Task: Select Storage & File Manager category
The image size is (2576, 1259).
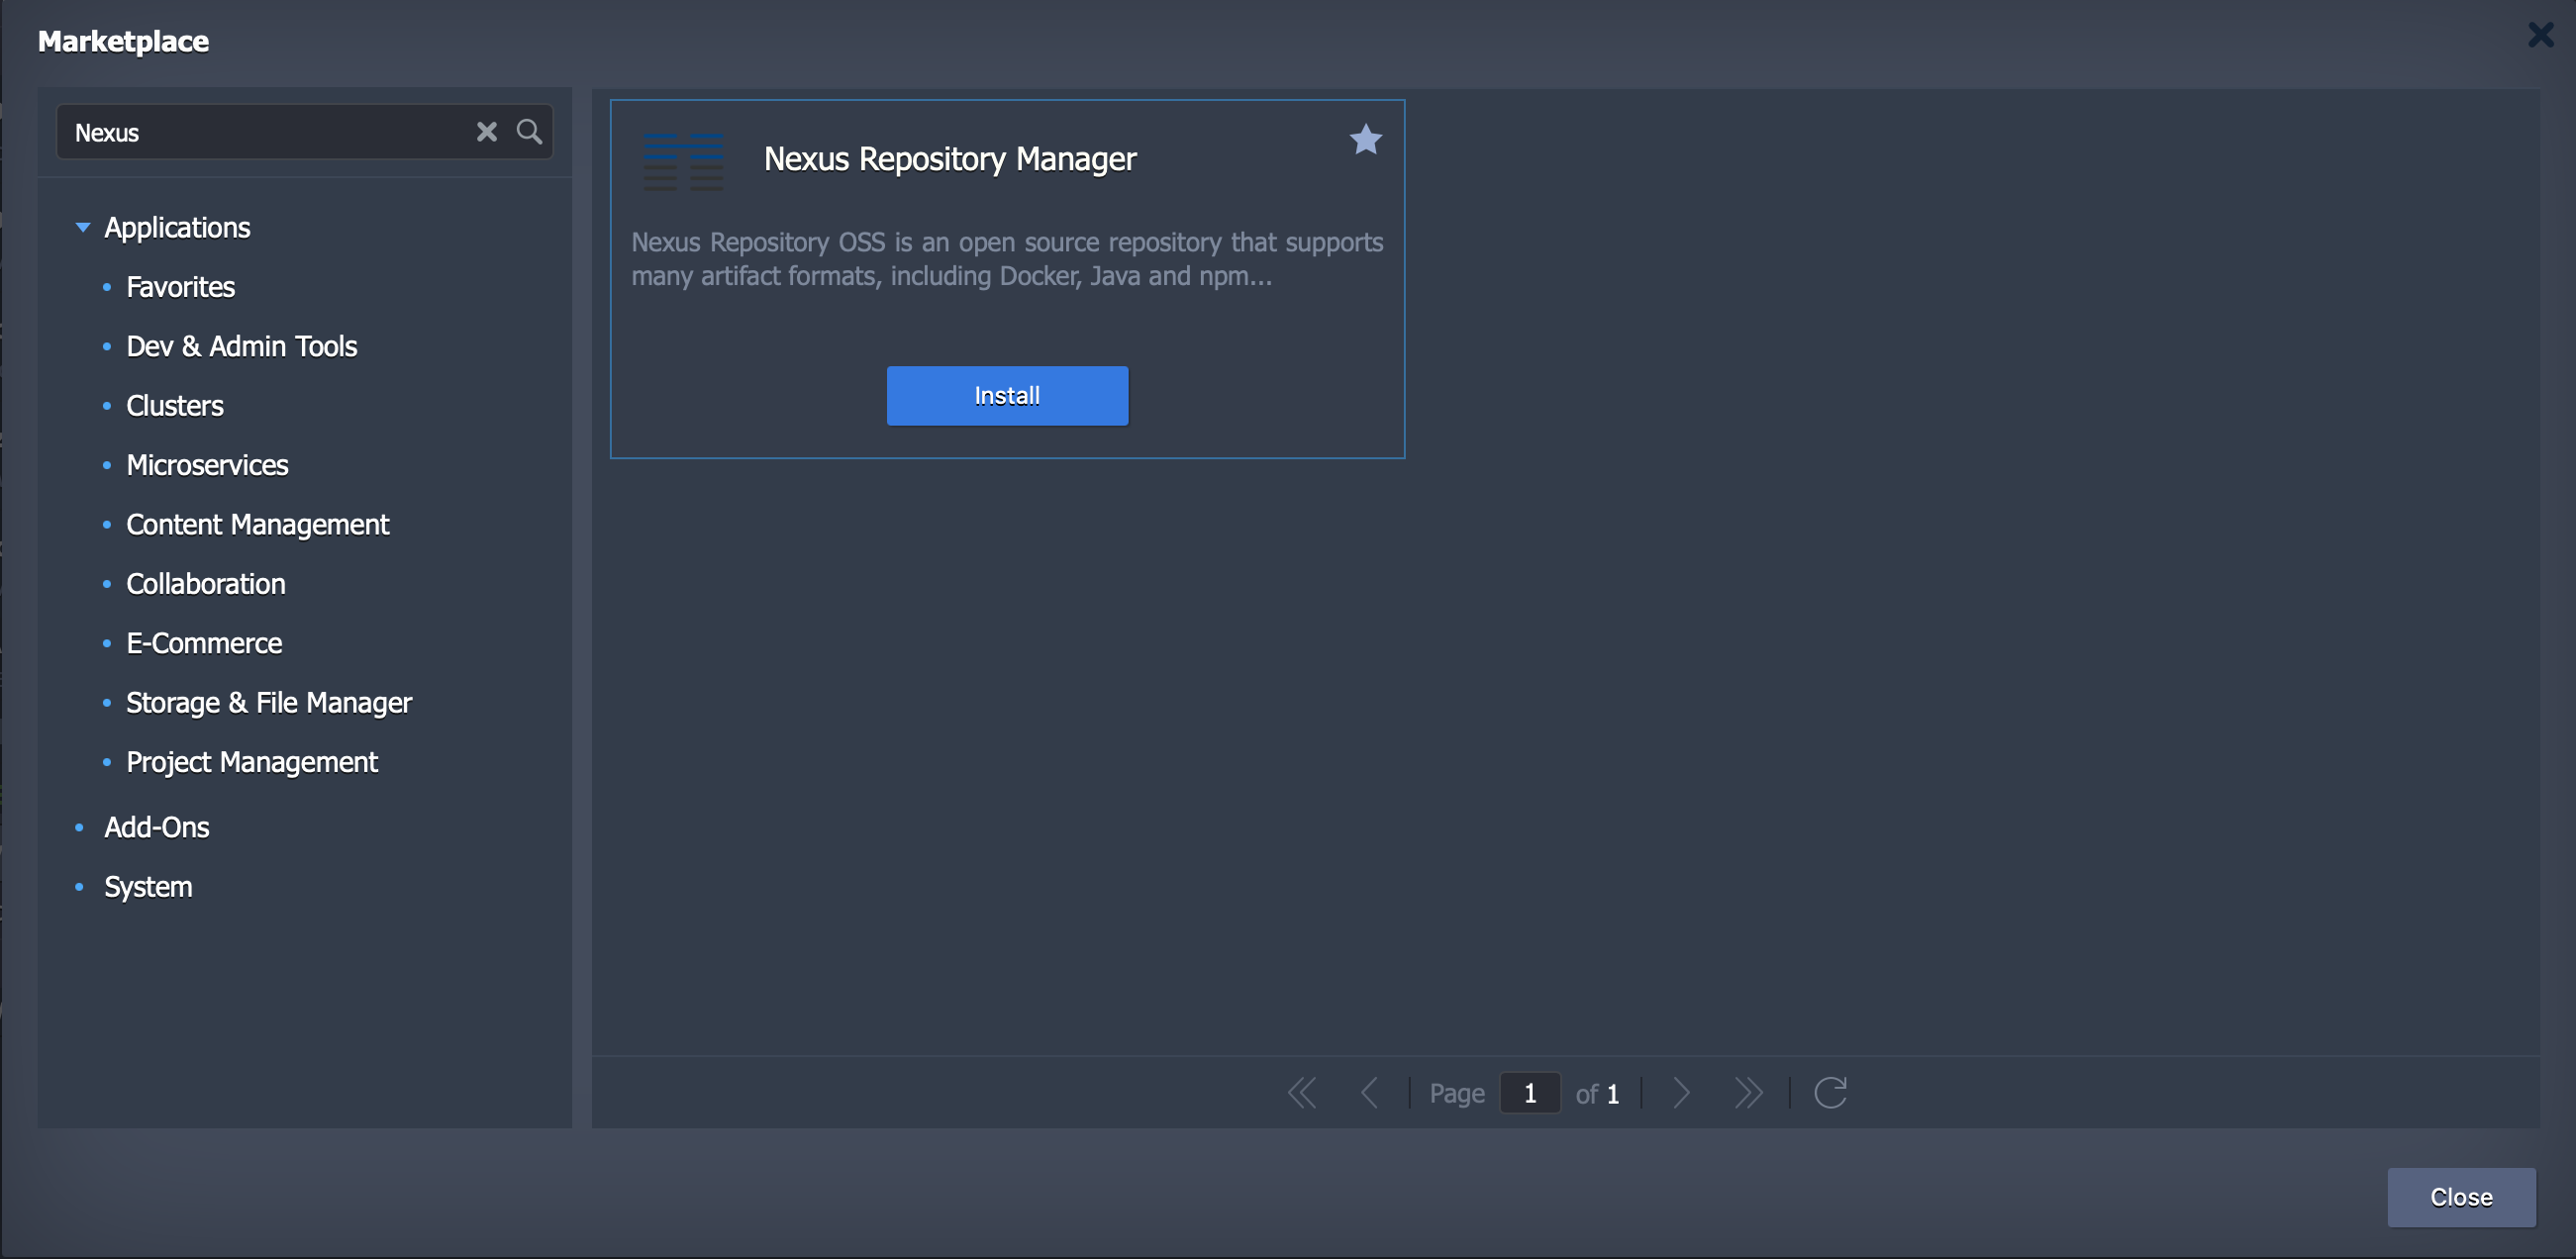Action: tap(268, 703)
